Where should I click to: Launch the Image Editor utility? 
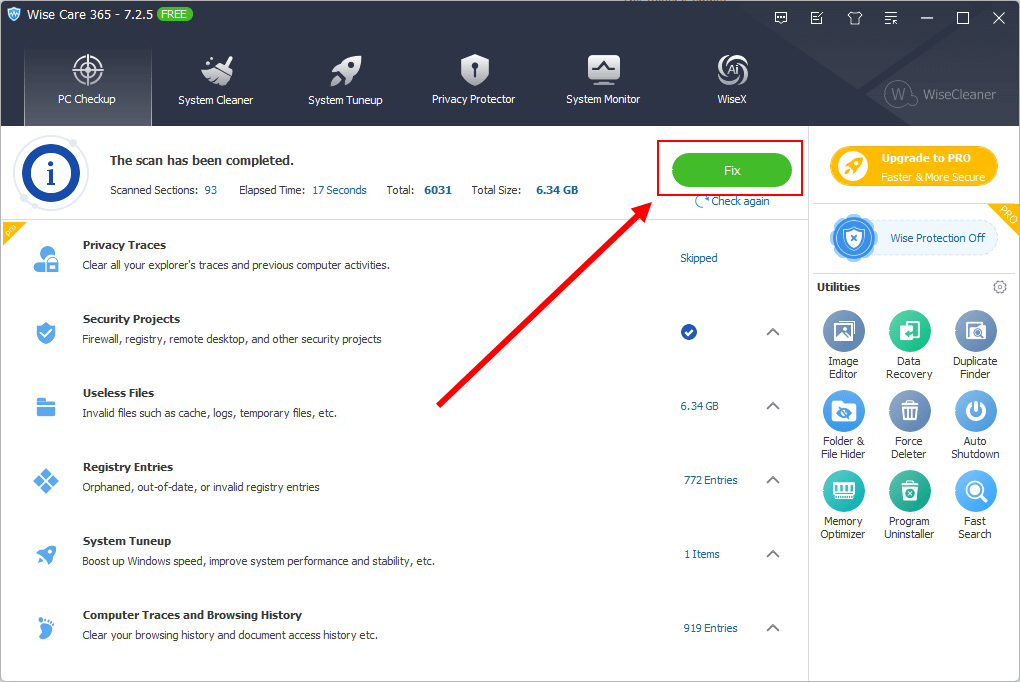843,345
